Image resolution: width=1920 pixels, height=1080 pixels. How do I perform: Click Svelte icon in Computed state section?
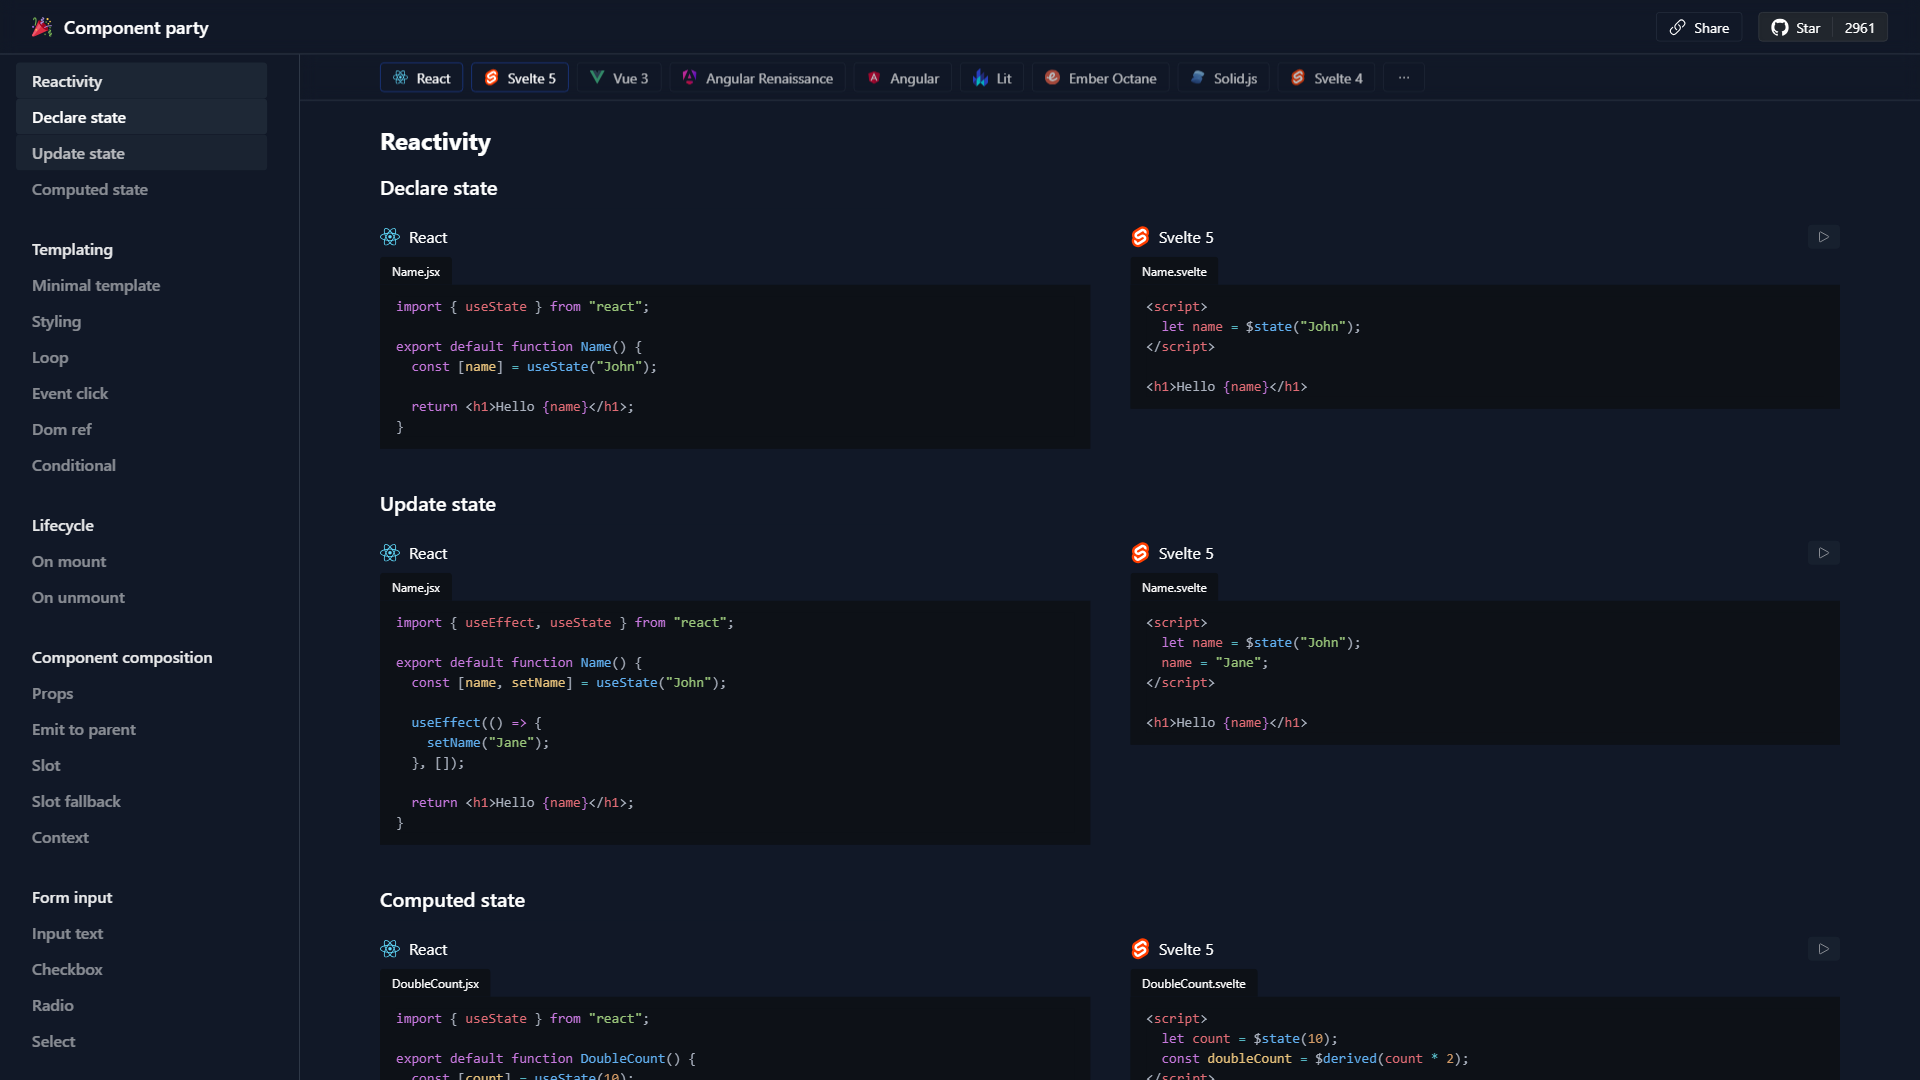[1140, 949]
